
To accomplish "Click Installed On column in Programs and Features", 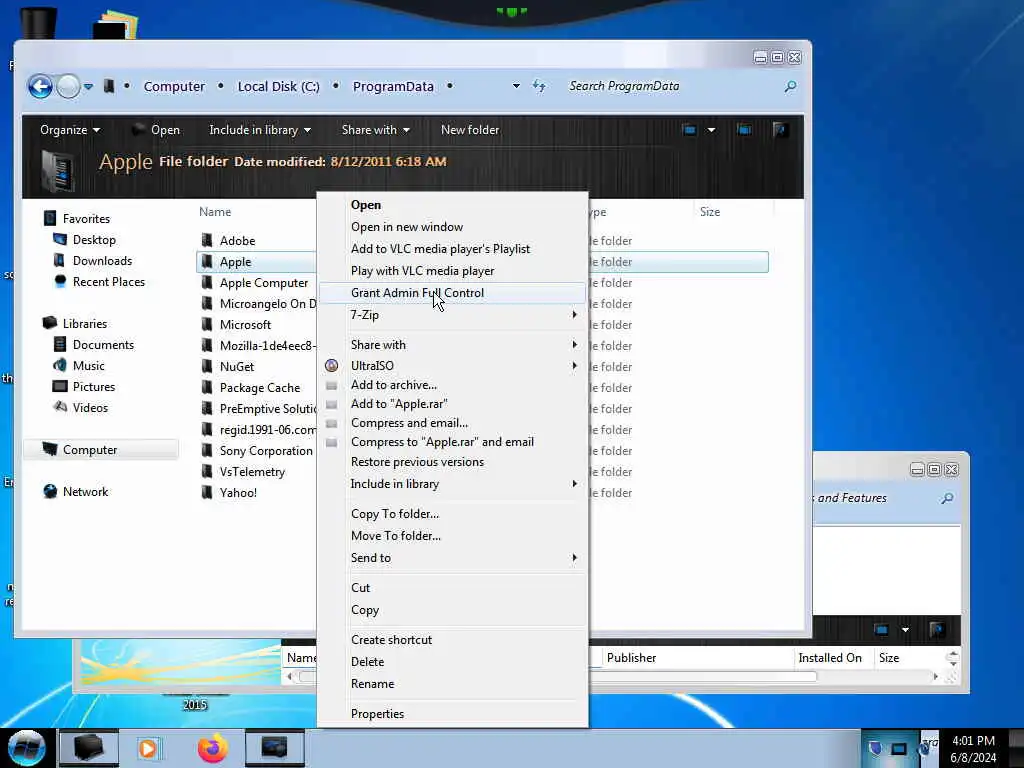I will click(830, 658).
